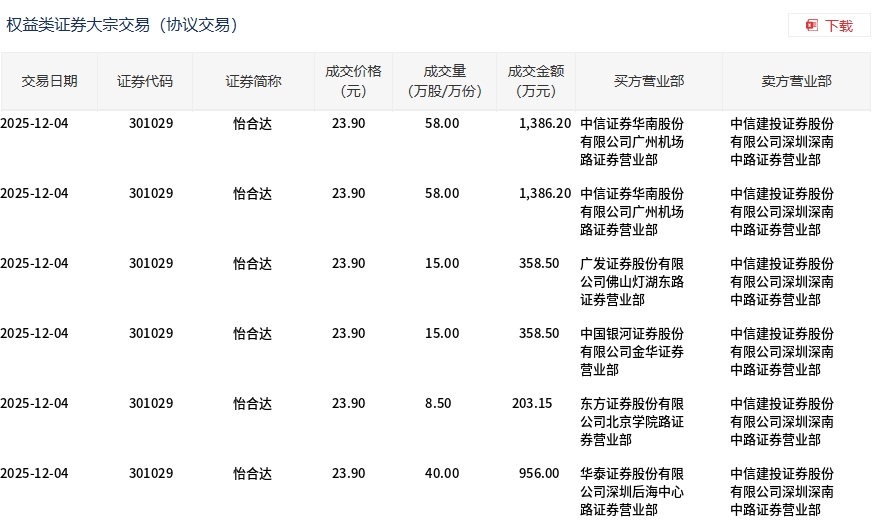Click 怡合达 in the 东方证券 buyer row

252,403
